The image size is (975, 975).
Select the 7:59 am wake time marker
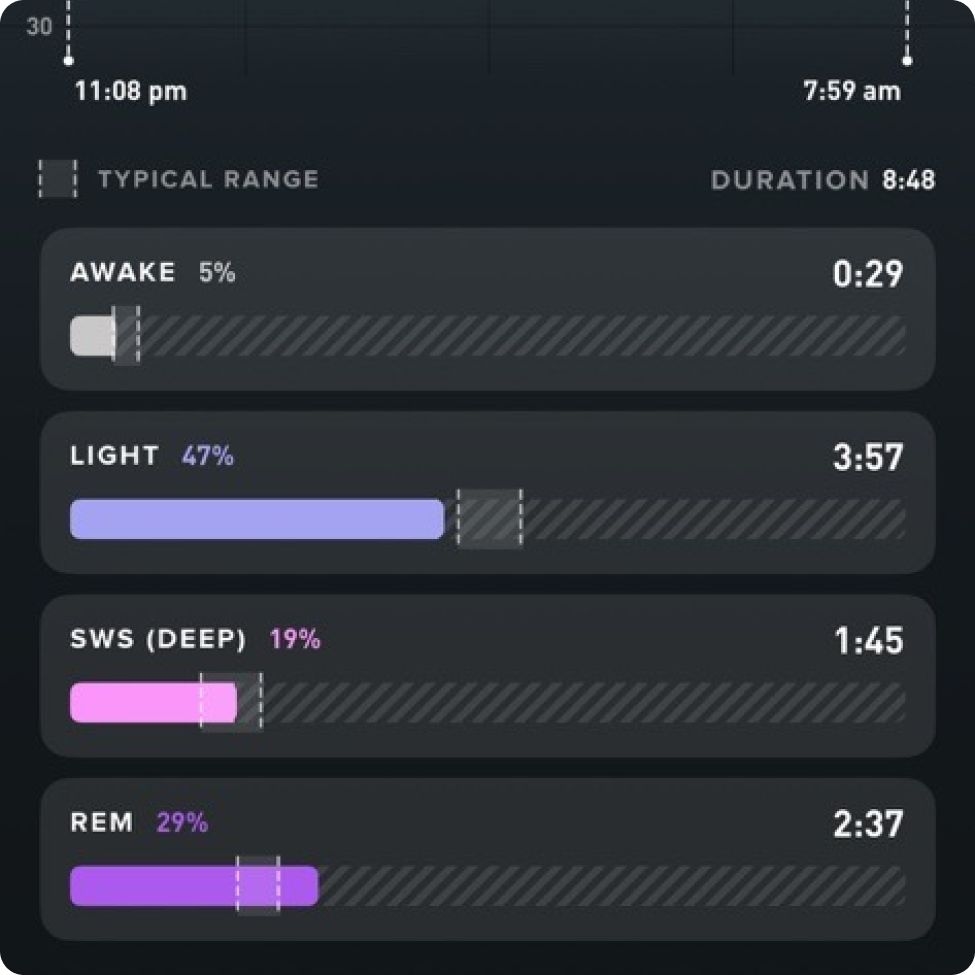(x=907, y=60)
